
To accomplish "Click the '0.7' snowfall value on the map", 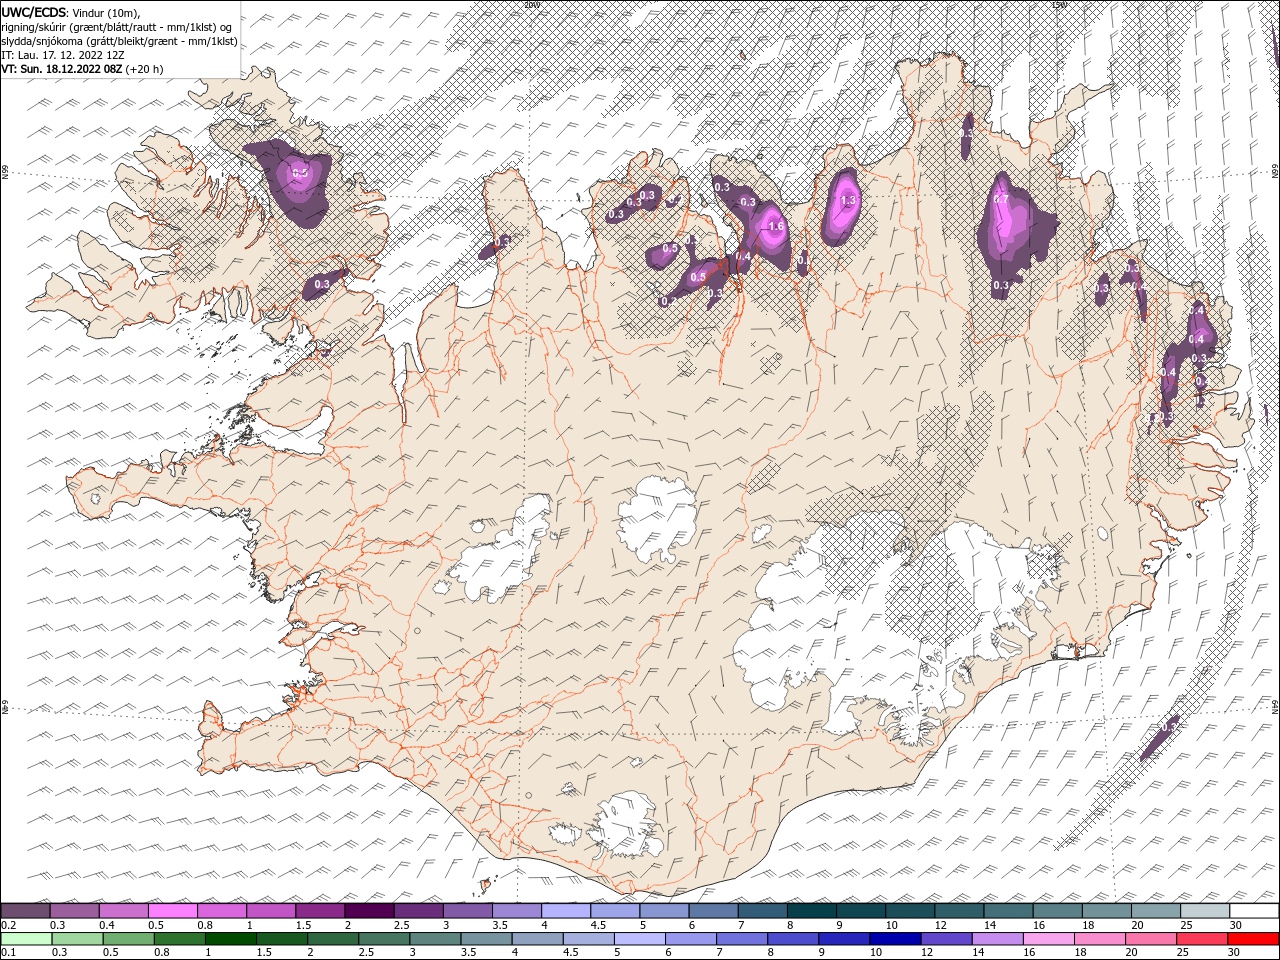I will 1000,199.
